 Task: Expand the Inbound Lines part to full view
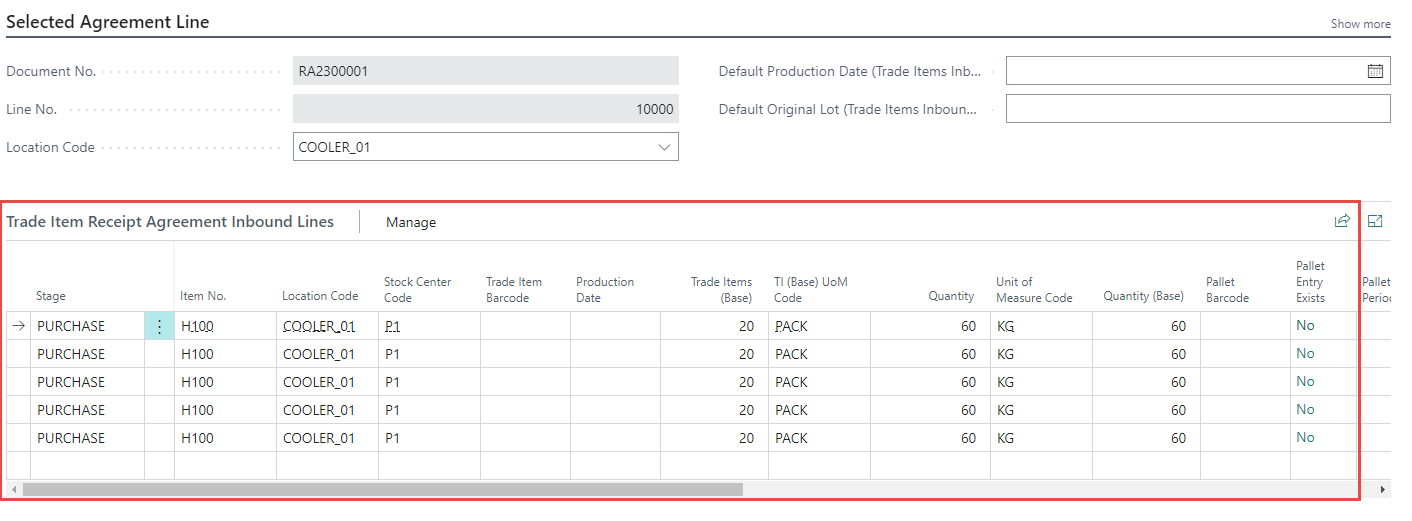[1375, 221]
